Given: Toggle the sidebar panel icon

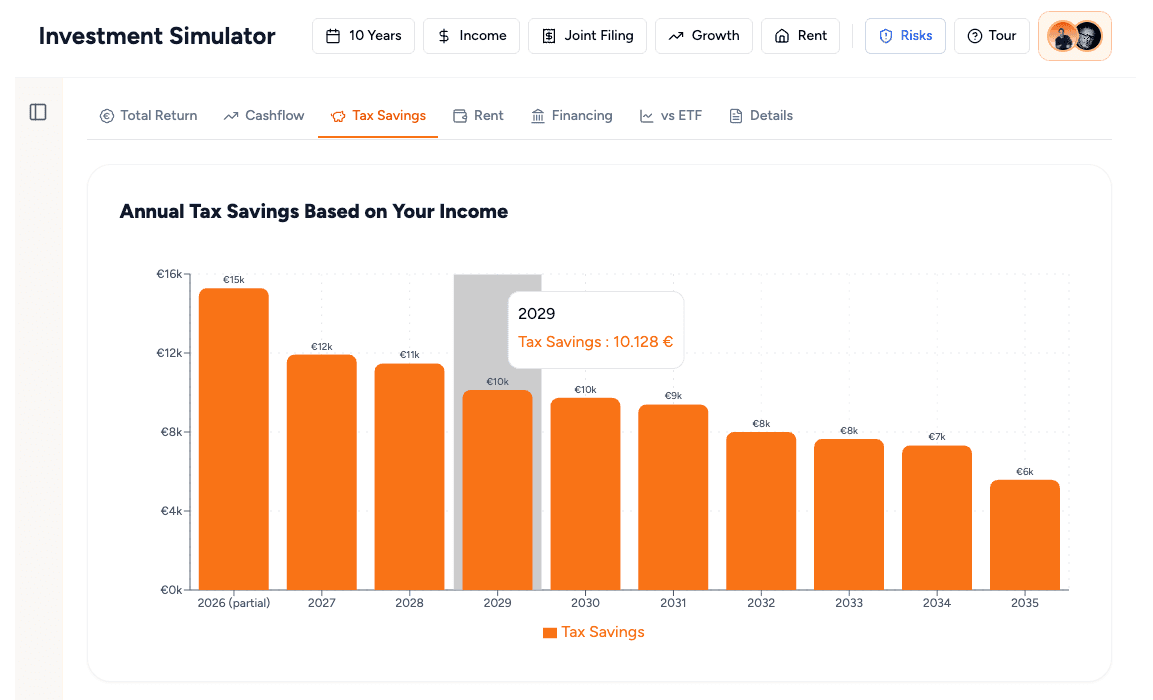Looking at the screenshot, I should 38,112.
